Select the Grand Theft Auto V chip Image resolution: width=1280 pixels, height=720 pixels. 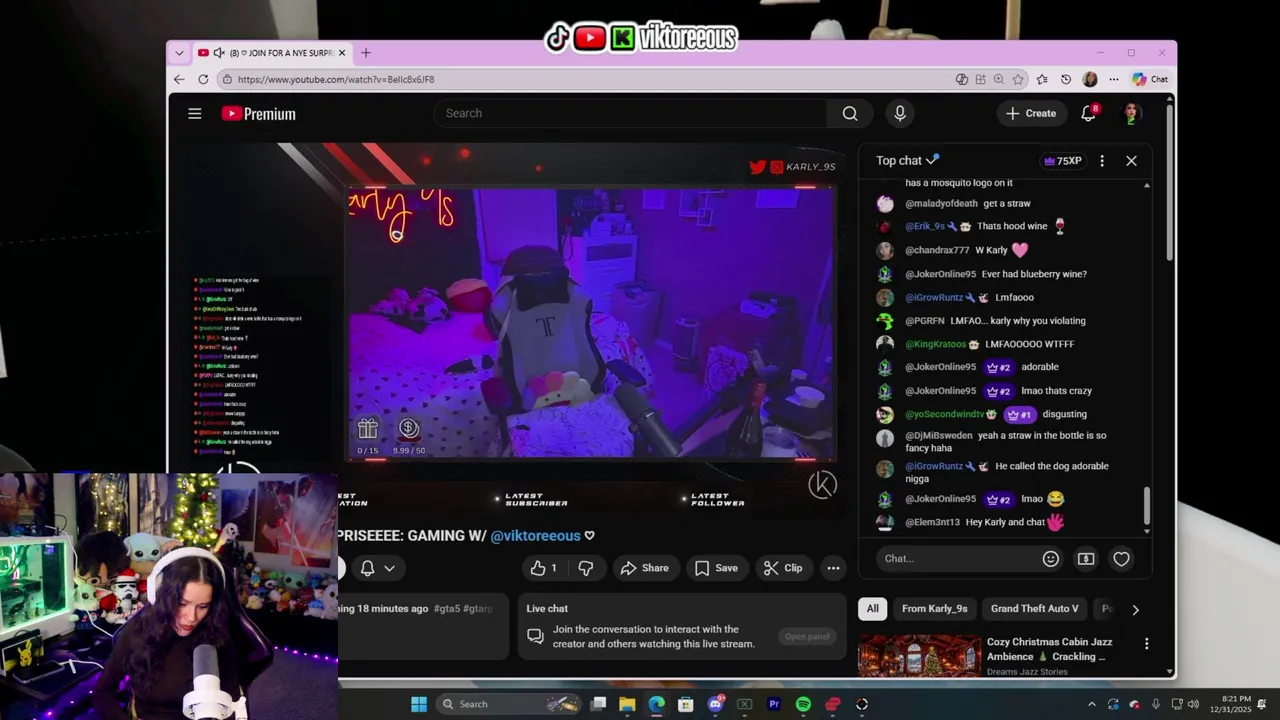click(x=1034, y=609)
